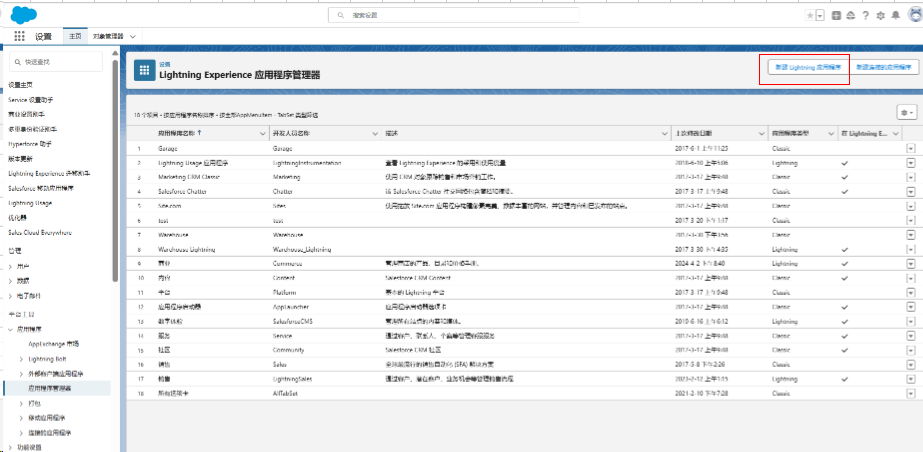Open row actions for the test app
The image size is (923, 452).
pos(911,220)
